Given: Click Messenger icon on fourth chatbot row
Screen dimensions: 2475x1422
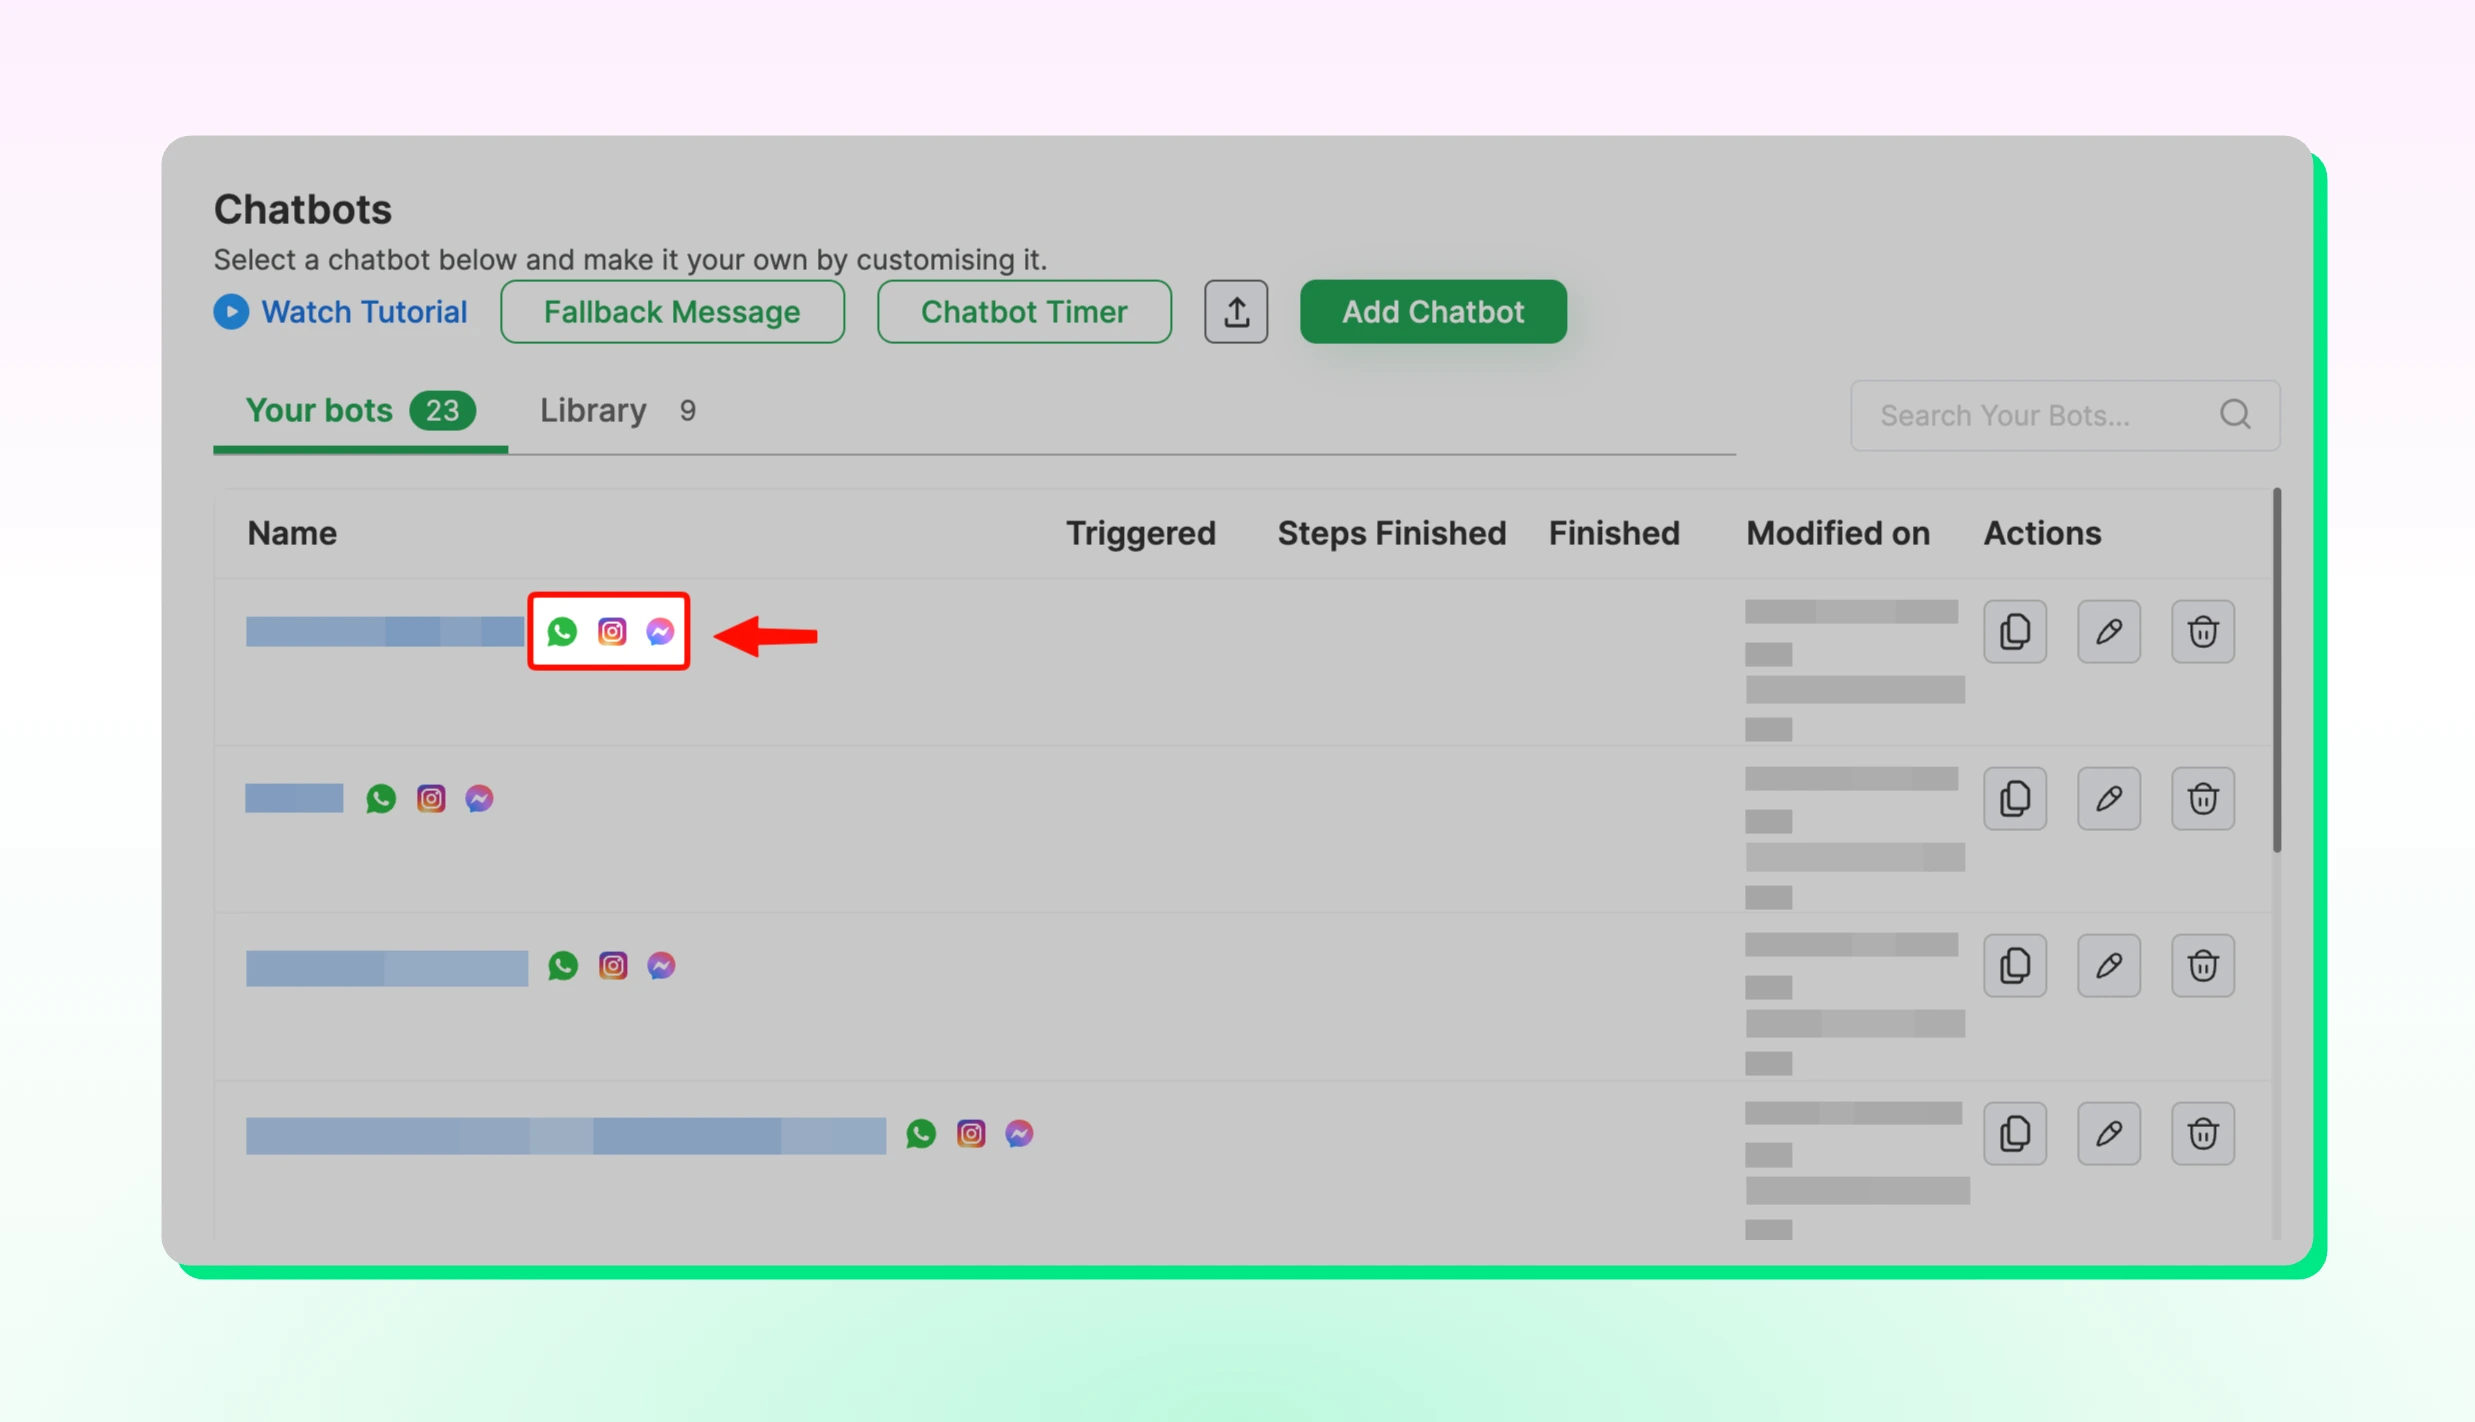Looking at the screenshot, I should [1019, 1134].
